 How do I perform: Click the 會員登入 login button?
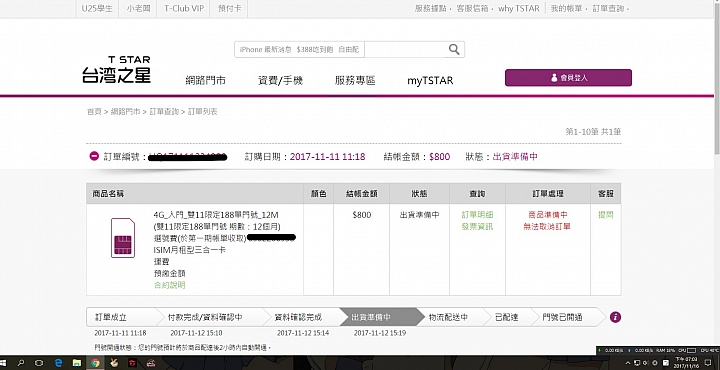click(x=568, y=78)
